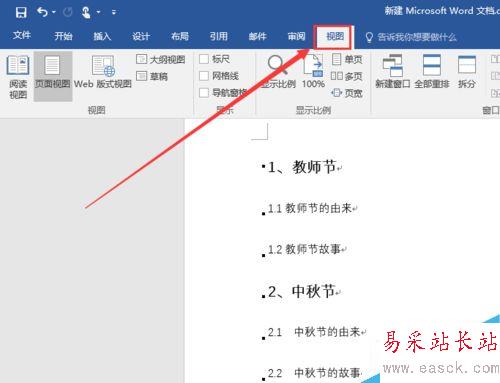Click the line 2.1 中秋节的由来
The height and width of the screenshot is (383, 500).
coord(314,332)
